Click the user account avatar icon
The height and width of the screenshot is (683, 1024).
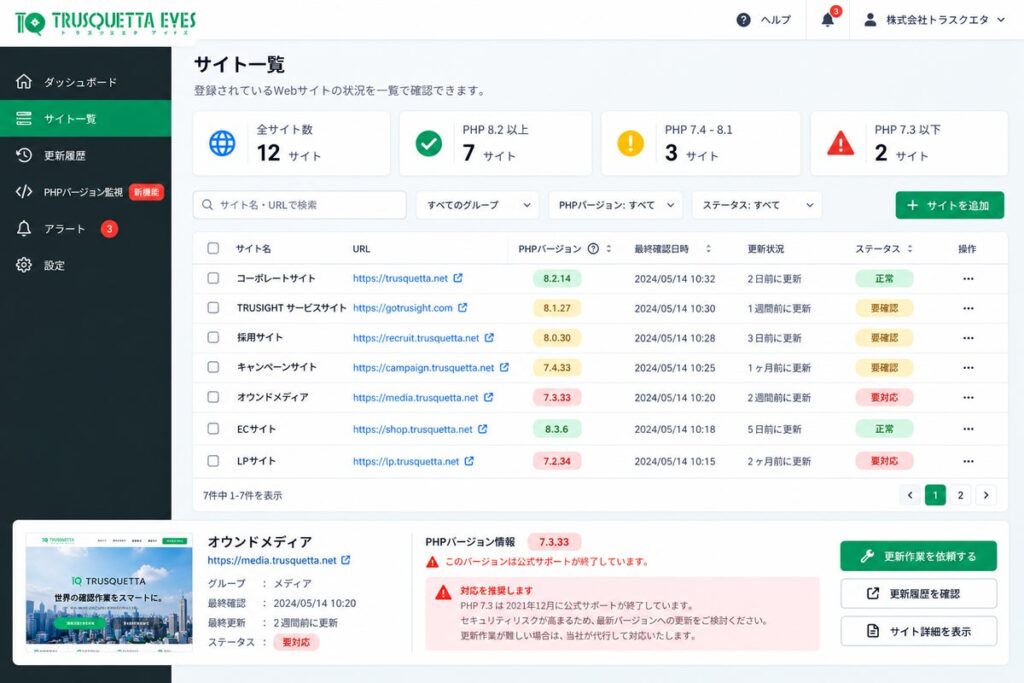coord(870,20)
